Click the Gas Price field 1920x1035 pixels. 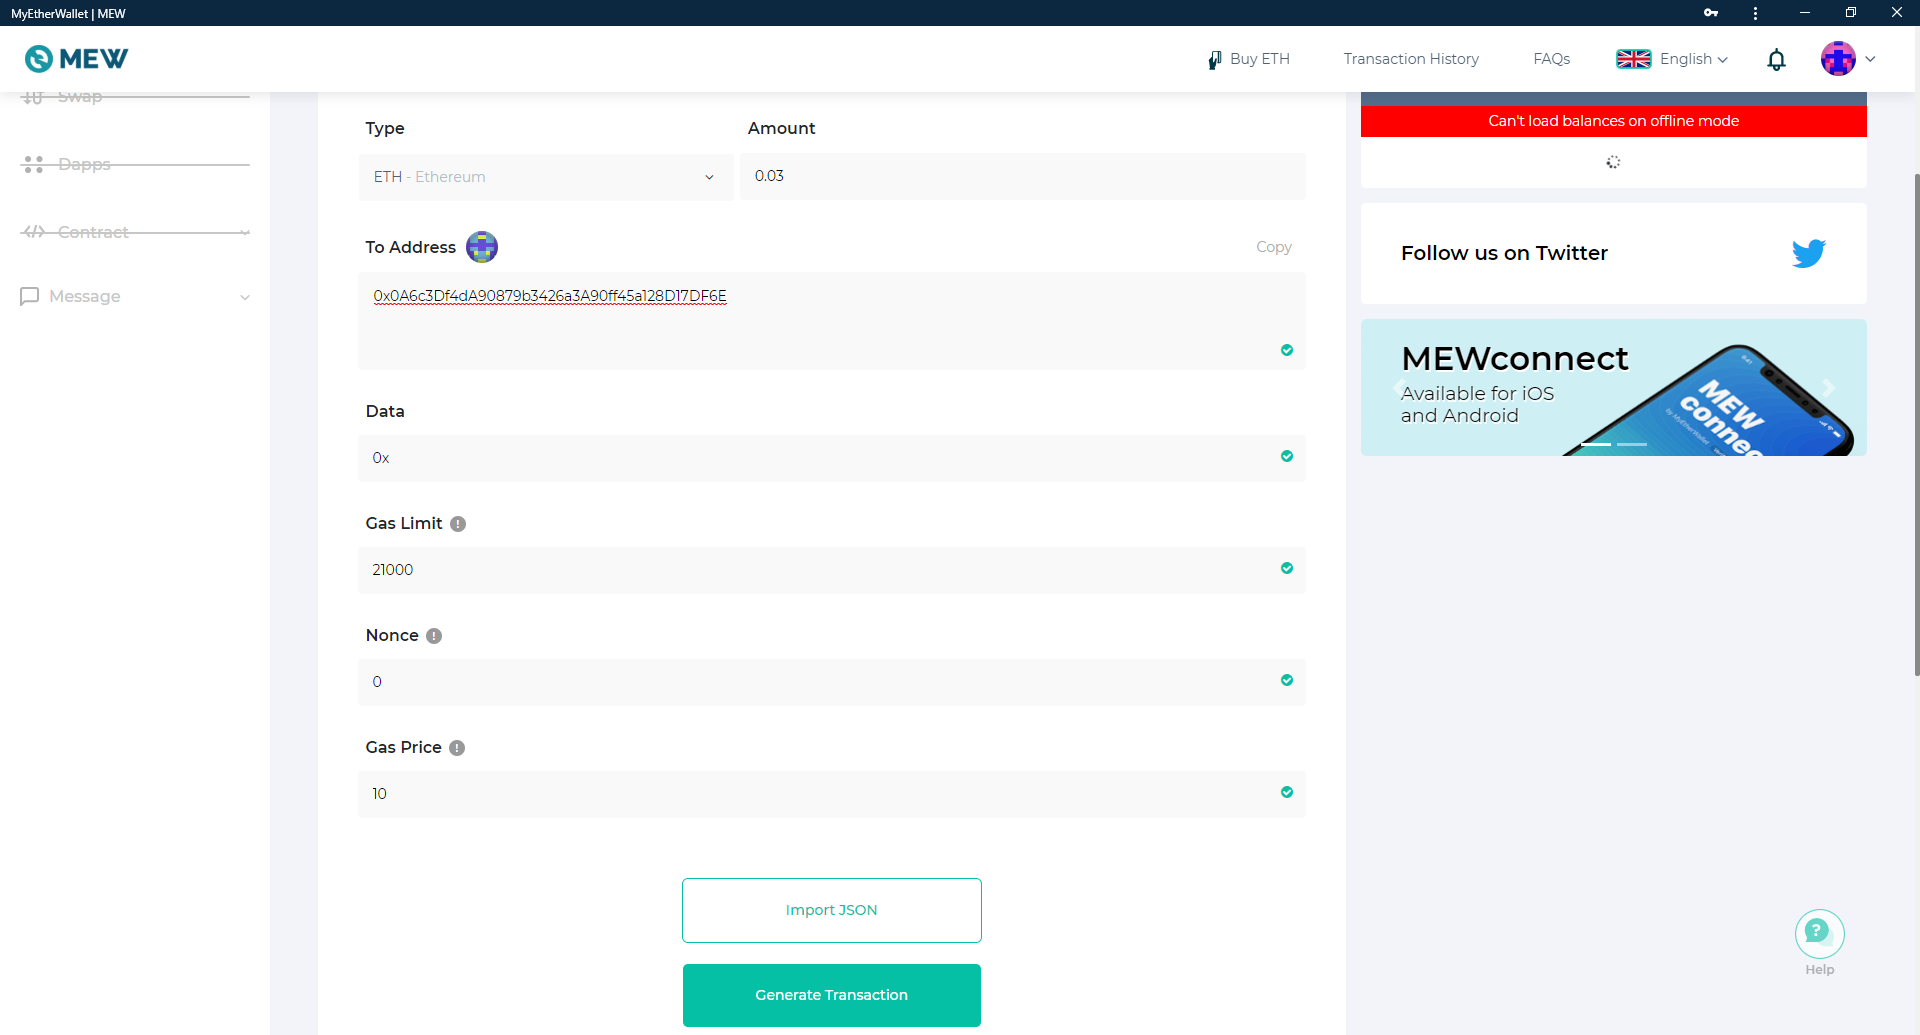coord(832,794)
